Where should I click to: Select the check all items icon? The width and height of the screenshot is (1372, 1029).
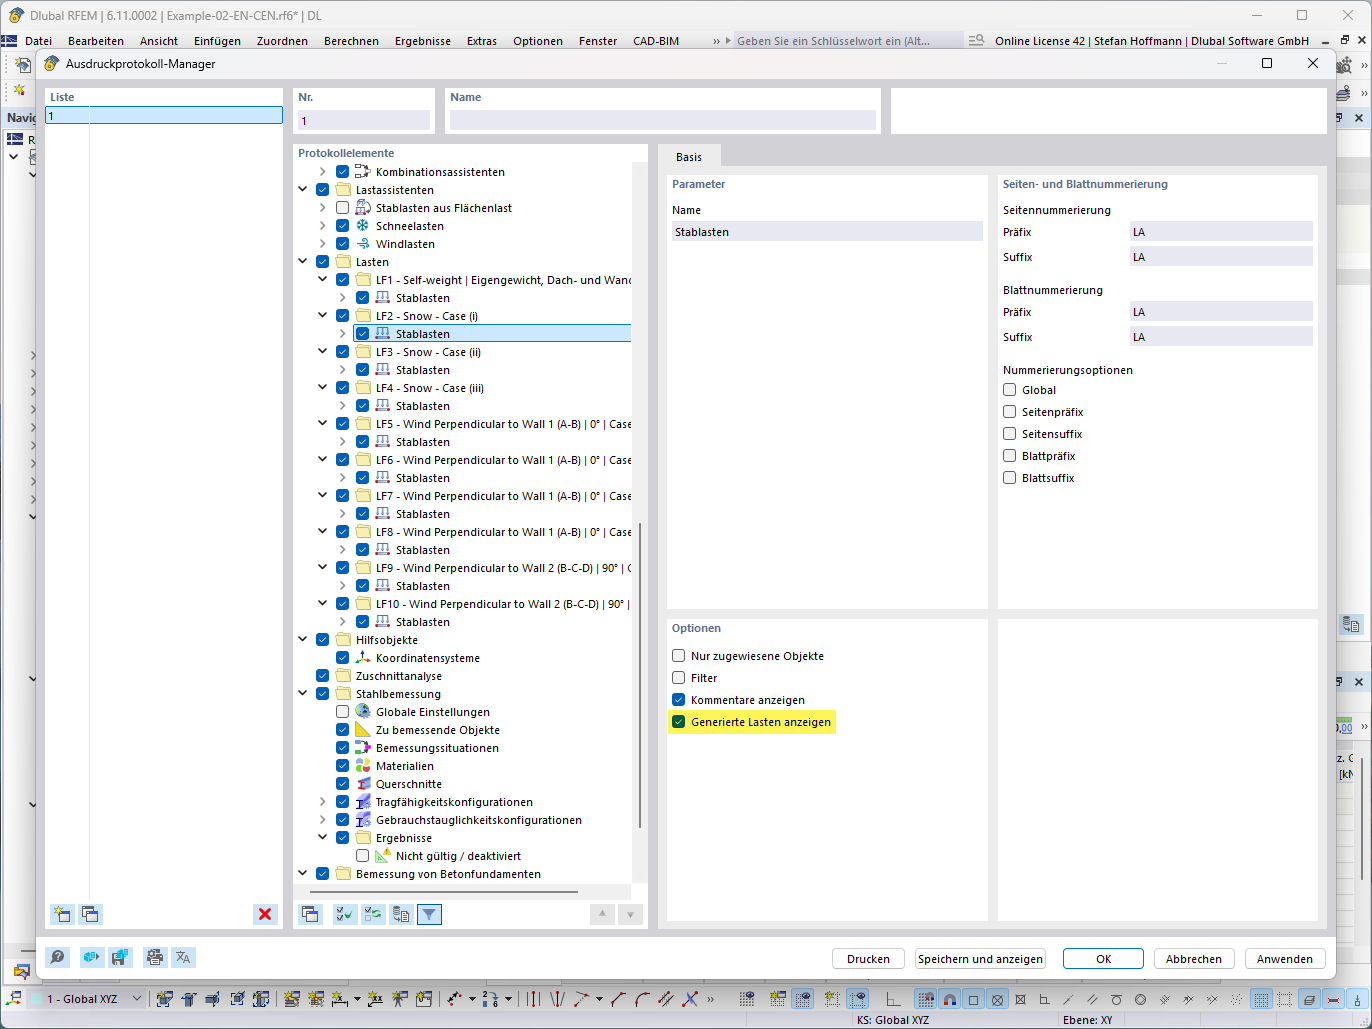pos(344,913)
